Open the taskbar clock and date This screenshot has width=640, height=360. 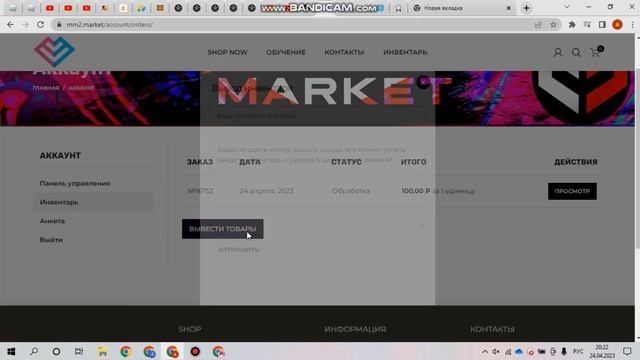602,351
